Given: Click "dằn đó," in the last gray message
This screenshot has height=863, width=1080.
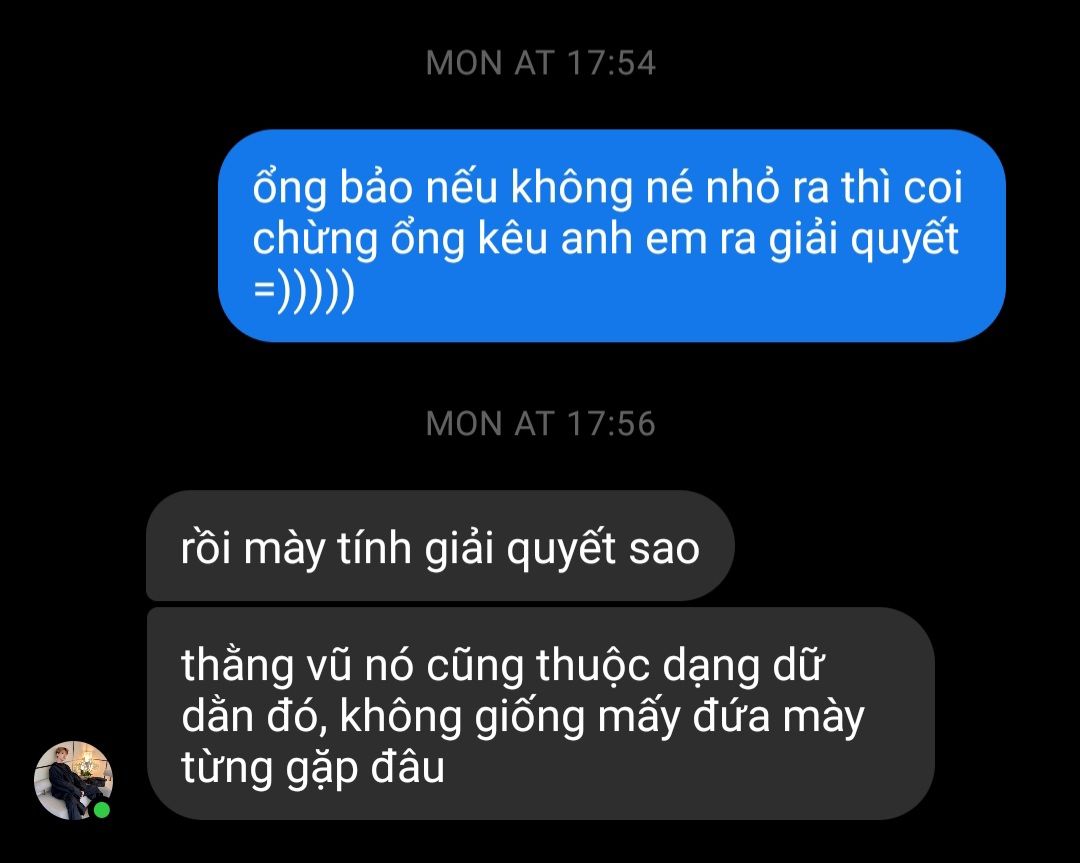Looking at the screenshot, I should pyautogui.click(x=250, y=717).
